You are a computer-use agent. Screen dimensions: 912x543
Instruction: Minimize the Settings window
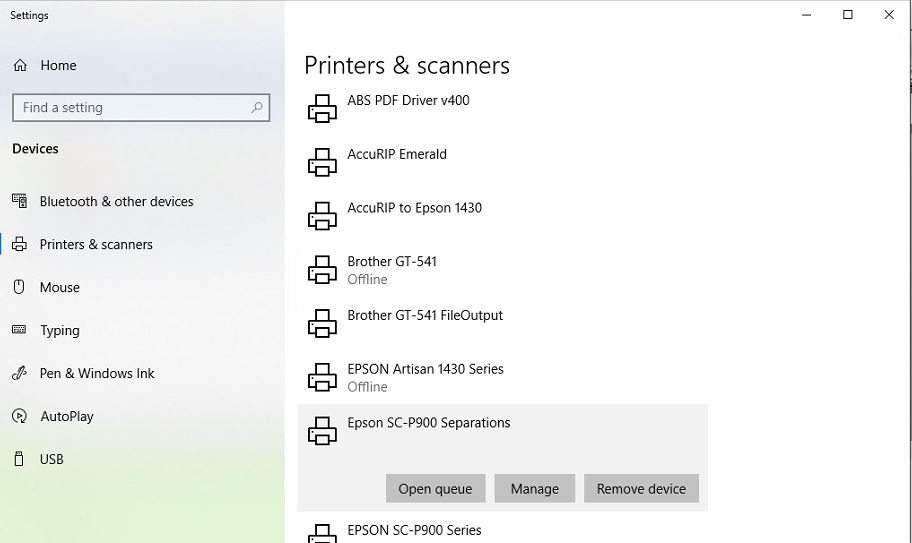(806, 15)
